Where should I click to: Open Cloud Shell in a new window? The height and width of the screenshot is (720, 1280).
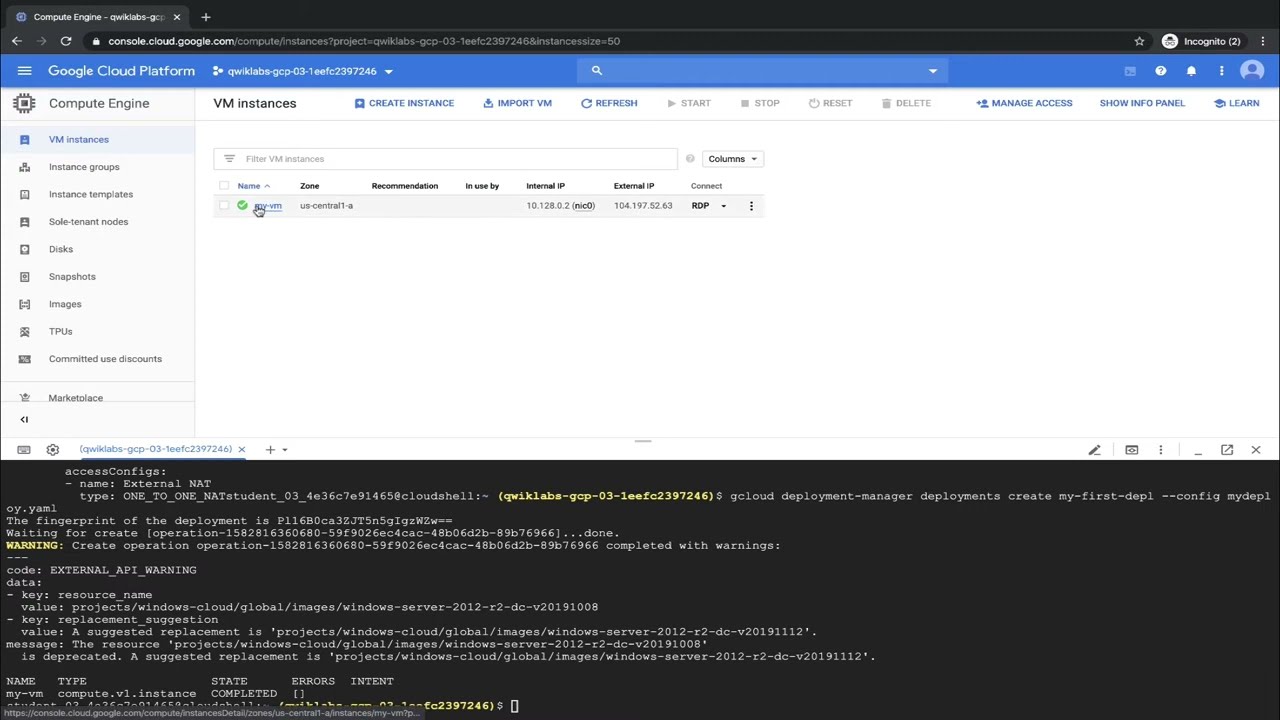pos(1227,450)
